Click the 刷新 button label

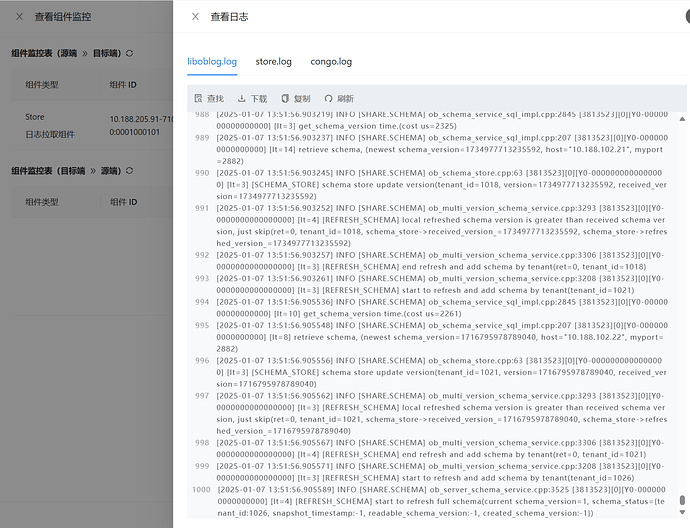[x=345, y=99]
